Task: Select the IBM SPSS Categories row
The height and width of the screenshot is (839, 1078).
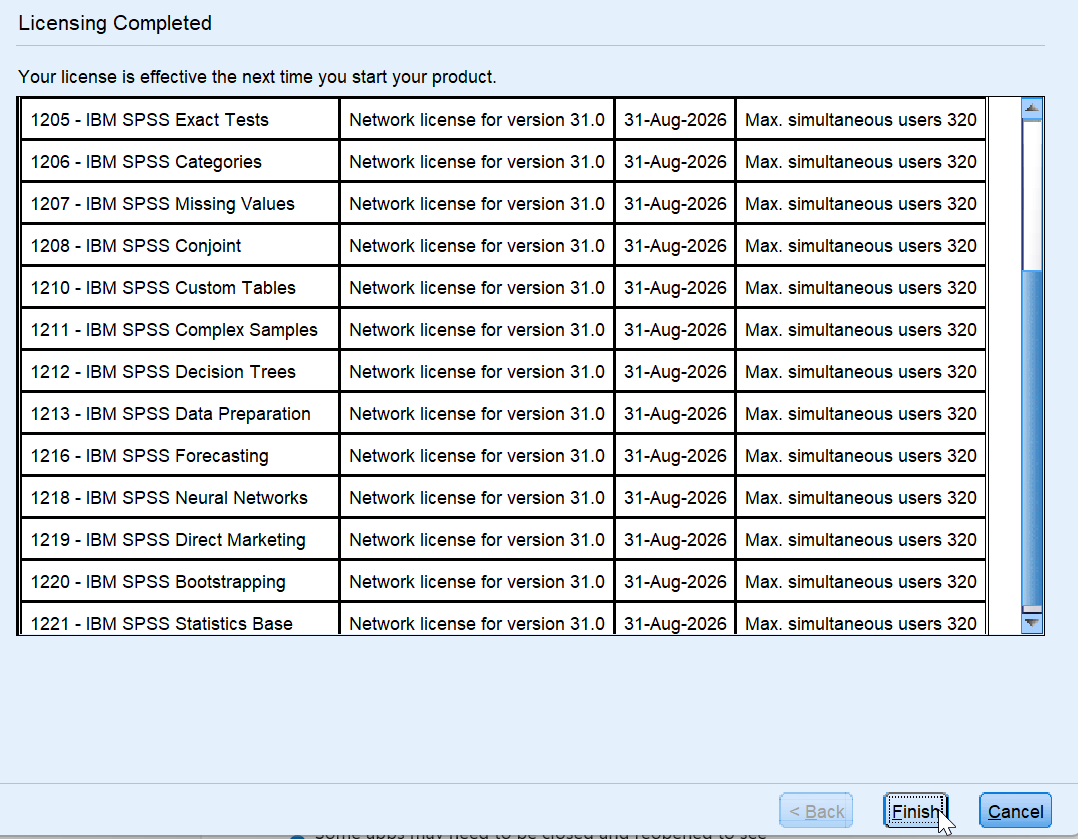Action: click(x=178, y=161)
